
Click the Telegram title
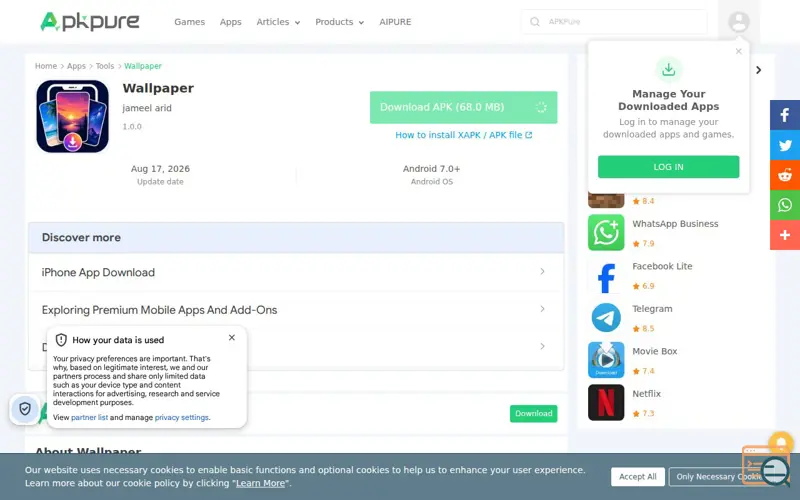[652, 309]
